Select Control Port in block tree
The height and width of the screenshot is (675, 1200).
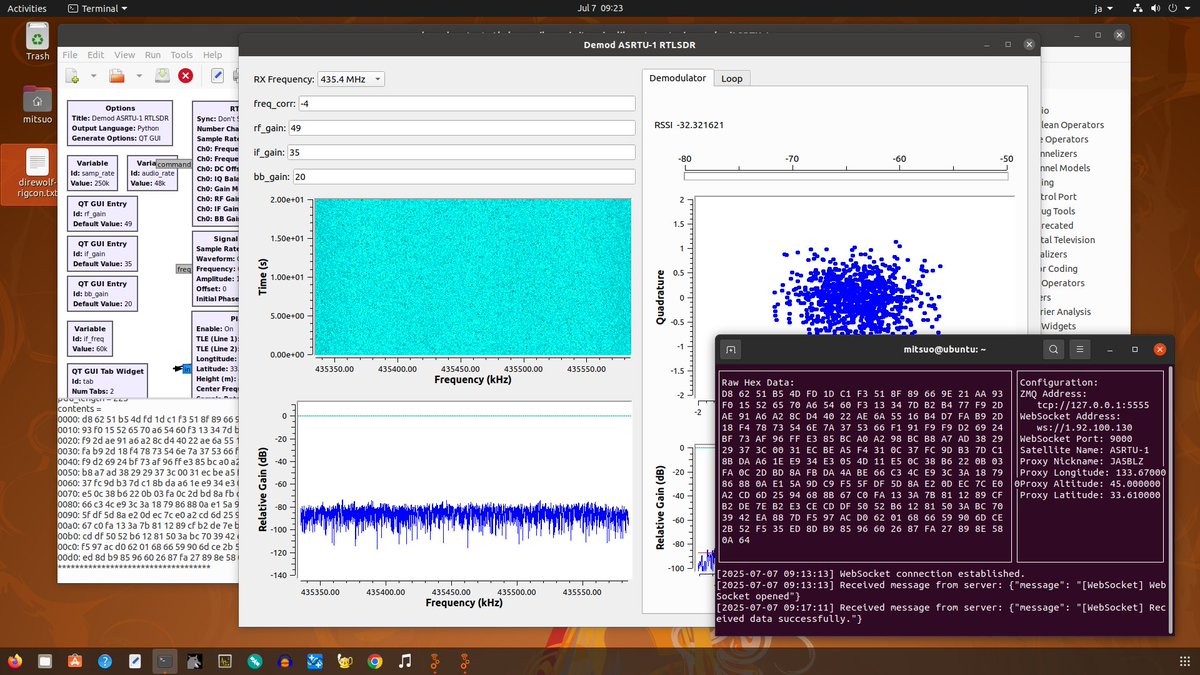(x=1058, y=197)
